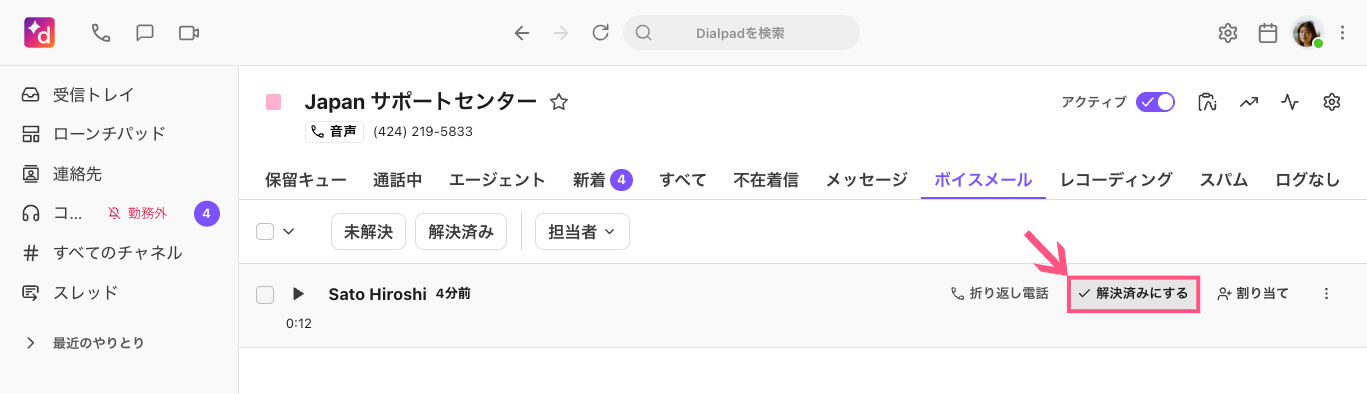
Task: Click phone number (424) 219-5833
Action: (423, 131)
